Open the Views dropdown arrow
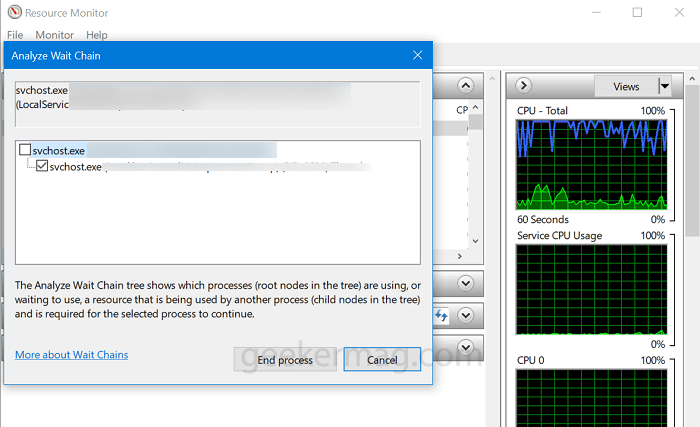The image size is (700, 427). coord(665,86)
